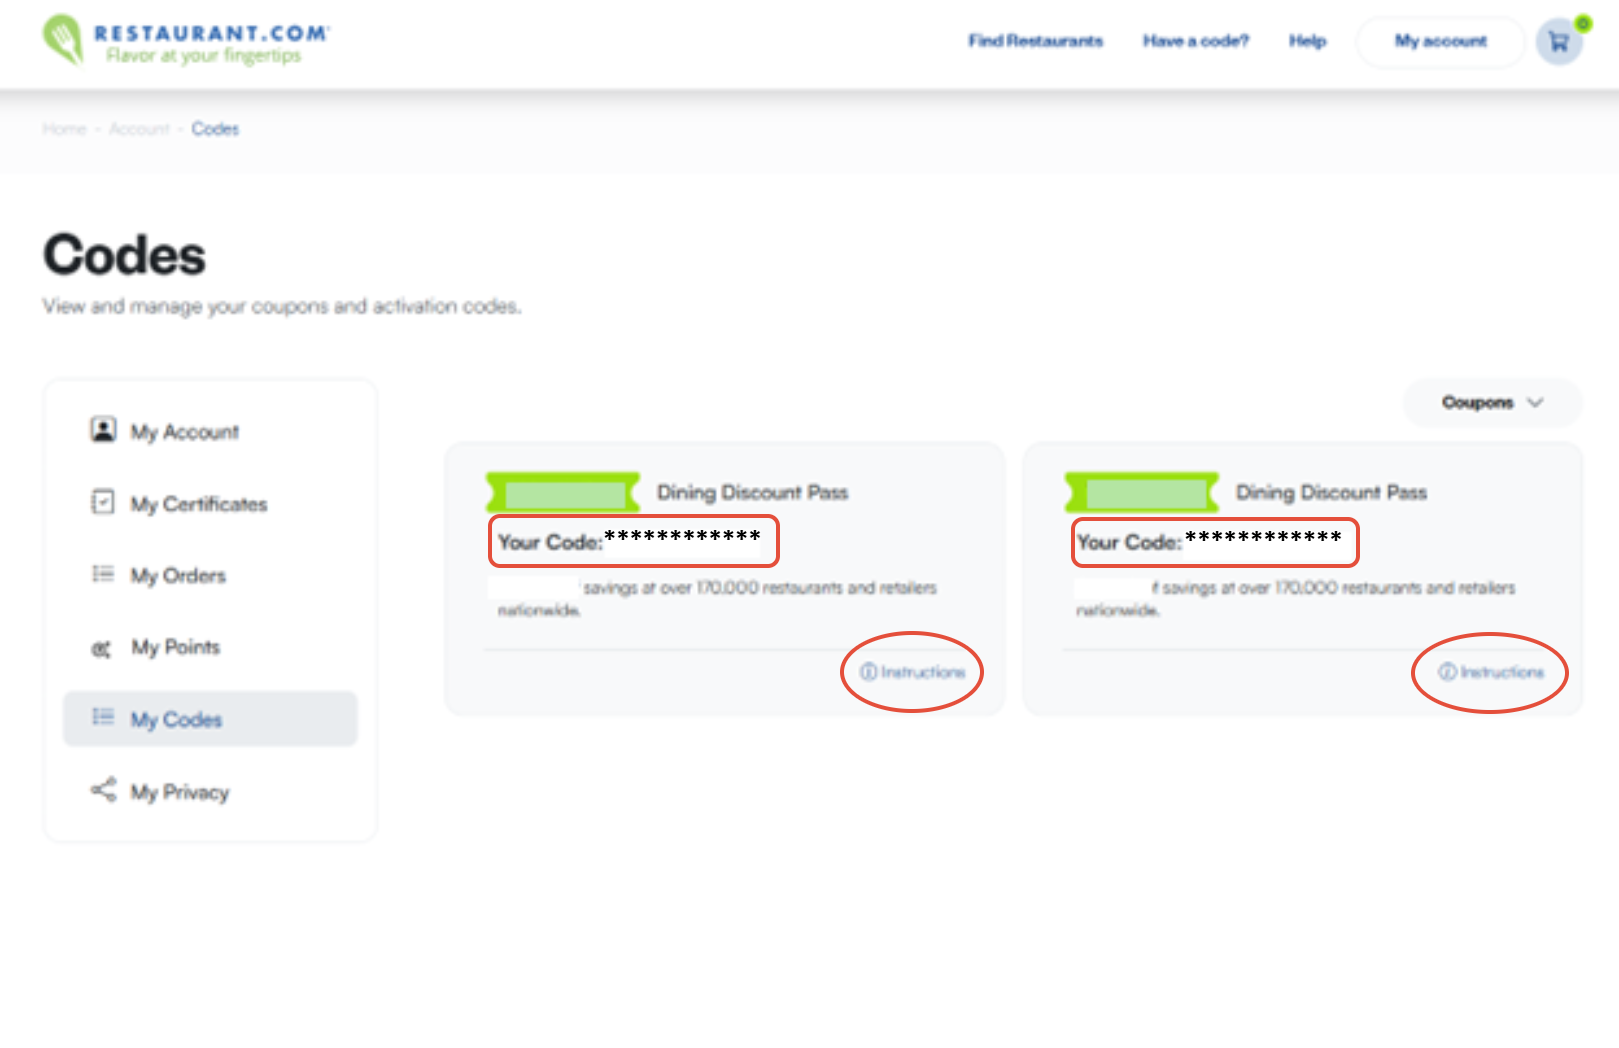Viewport: 1619px width, 1048px height.
Task: Click the My Certificates checkbox-page icon
Action: (103, 502)
